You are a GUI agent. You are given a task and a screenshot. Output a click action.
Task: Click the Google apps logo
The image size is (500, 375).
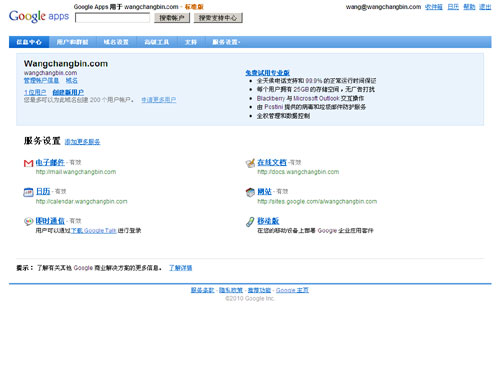pyautogui.click(x=39, y=16)
